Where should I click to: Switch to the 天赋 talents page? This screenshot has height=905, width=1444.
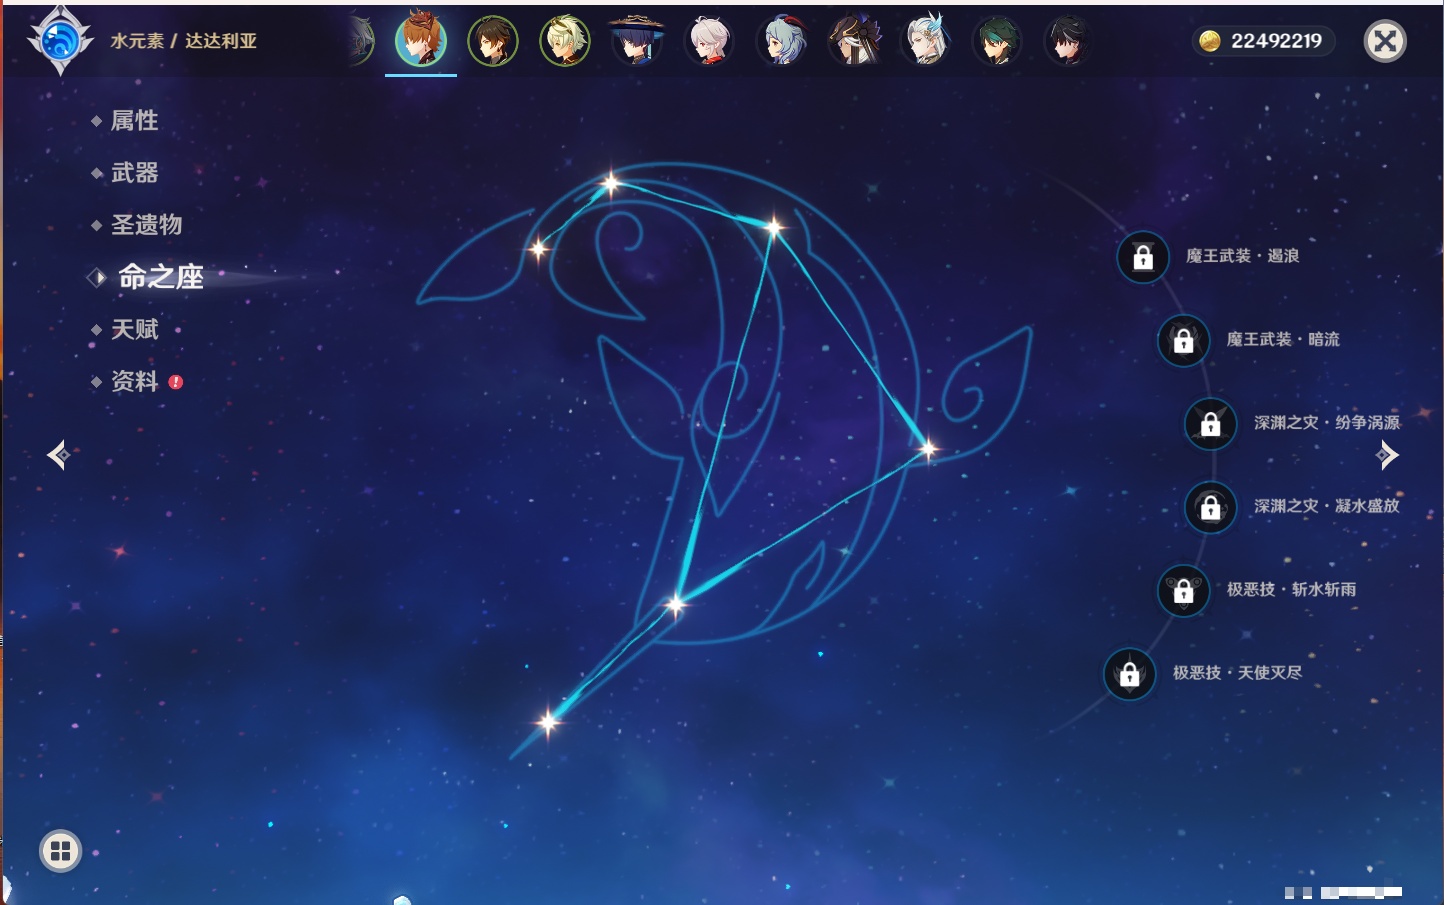pos(134,329)
